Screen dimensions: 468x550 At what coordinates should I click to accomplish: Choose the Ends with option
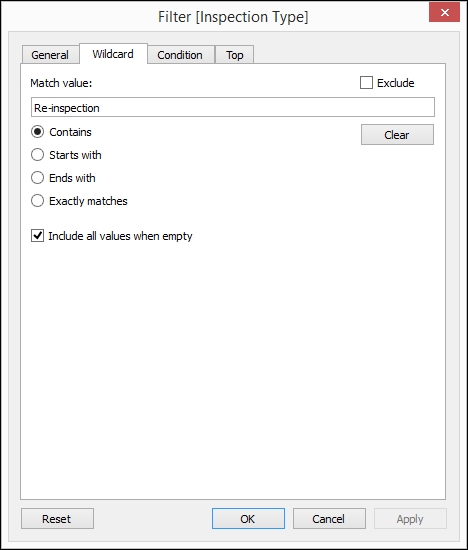(x=38, y=178)
